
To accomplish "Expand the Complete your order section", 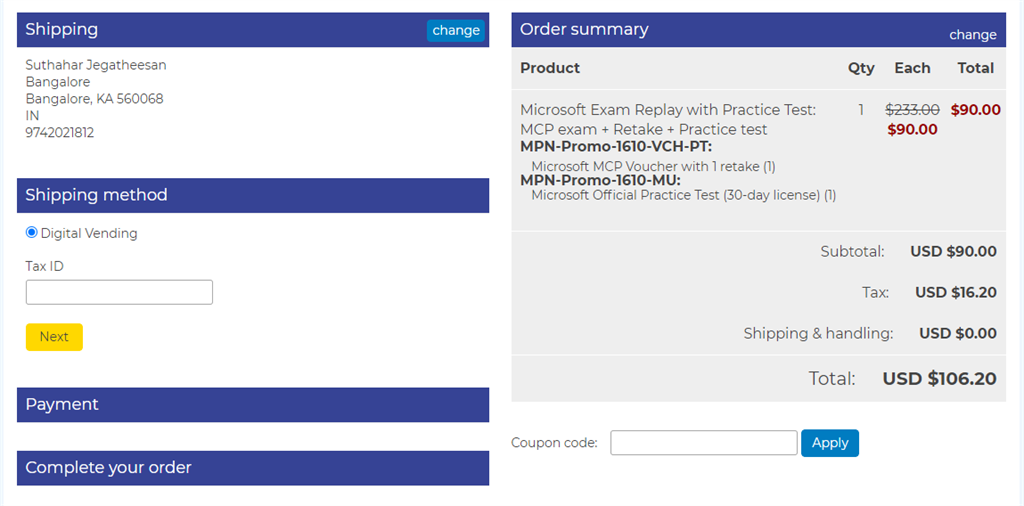I will click(253, 468).
